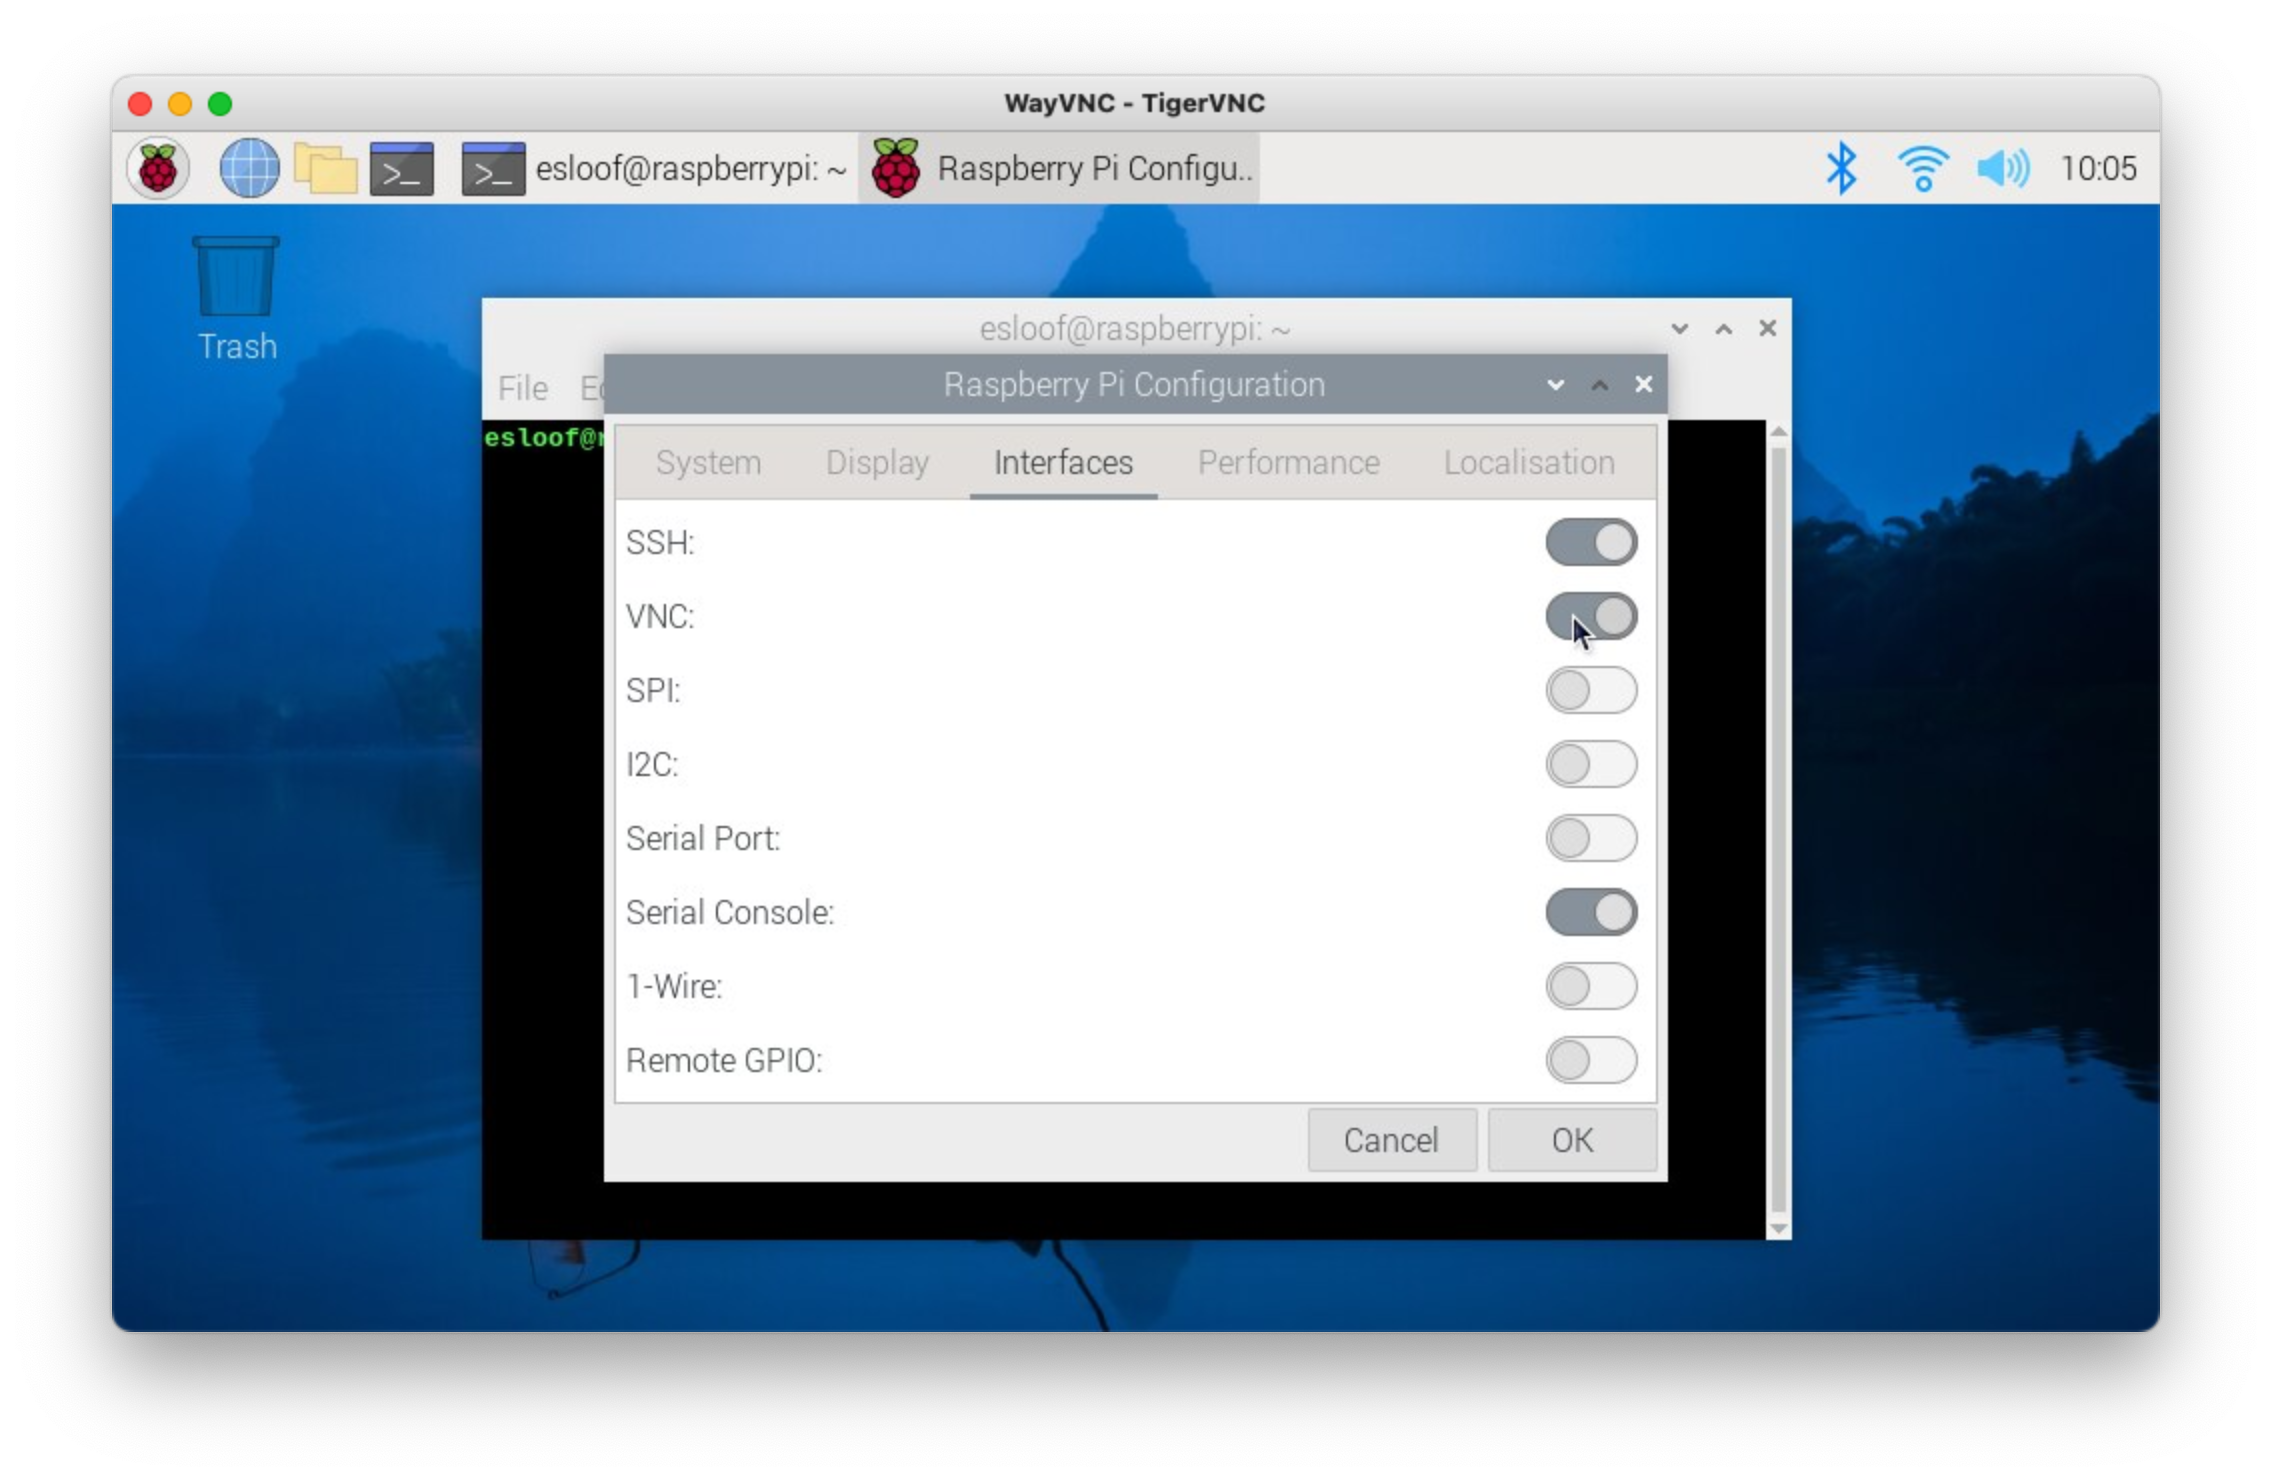This screenshot has width=2272, height=1480.
Task: Switch to the esloof@raspberrypi terminal taskbar entry
Action: (655, 168)
